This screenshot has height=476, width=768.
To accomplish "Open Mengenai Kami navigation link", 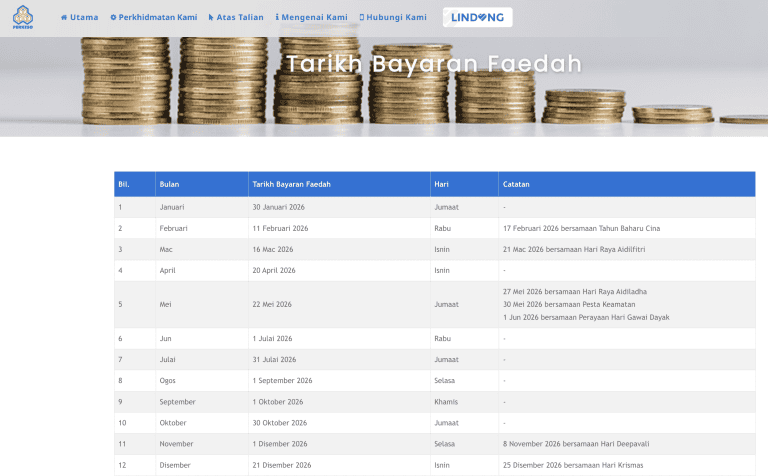I will click(x=316, y=17).
